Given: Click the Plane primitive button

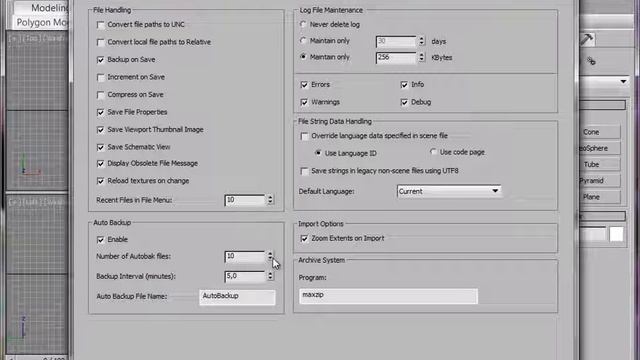Looking at the screenshot, I should [x=600, y=197].
